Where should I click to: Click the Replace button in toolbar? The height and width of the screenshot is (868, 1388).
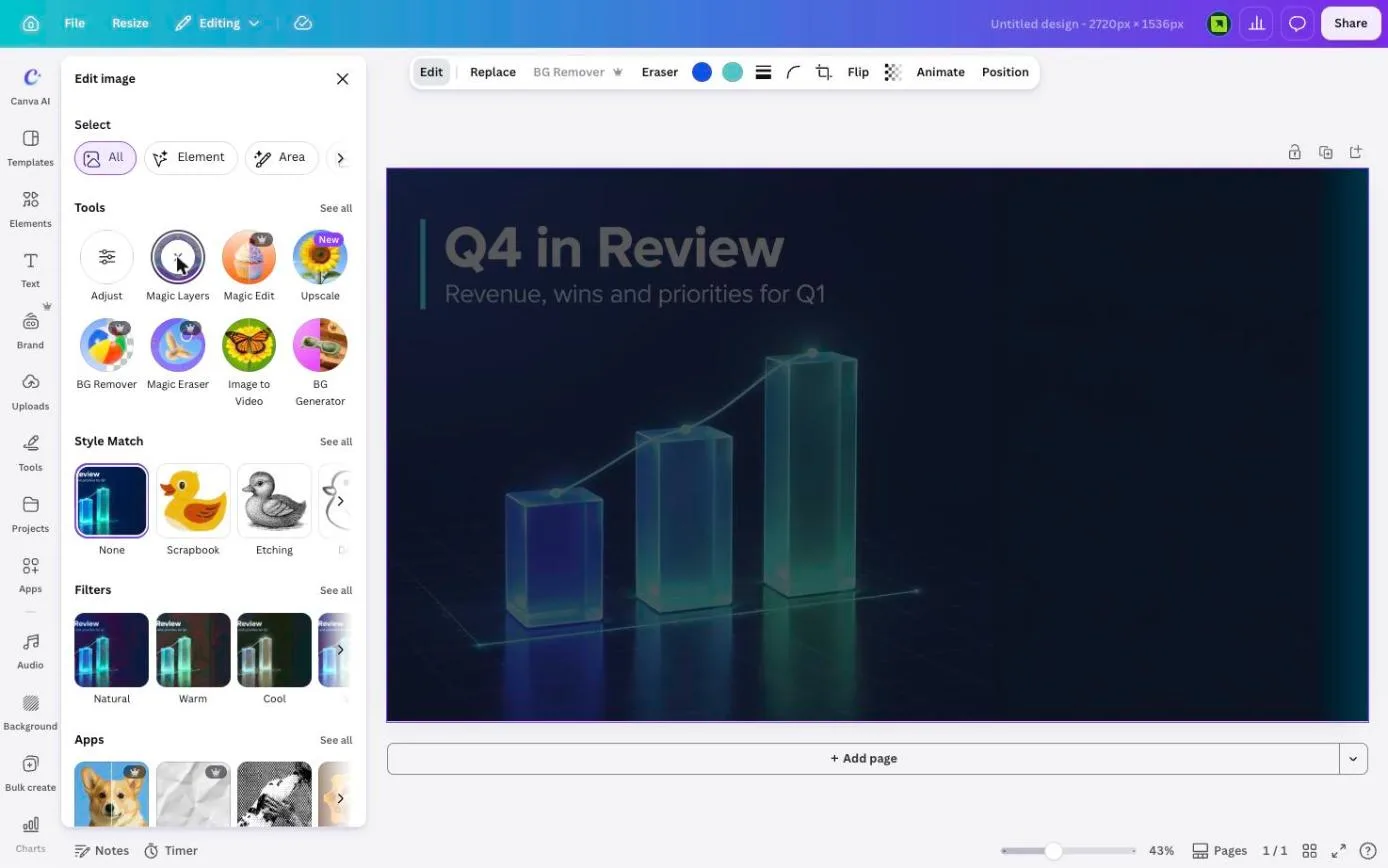click(493, 72)
